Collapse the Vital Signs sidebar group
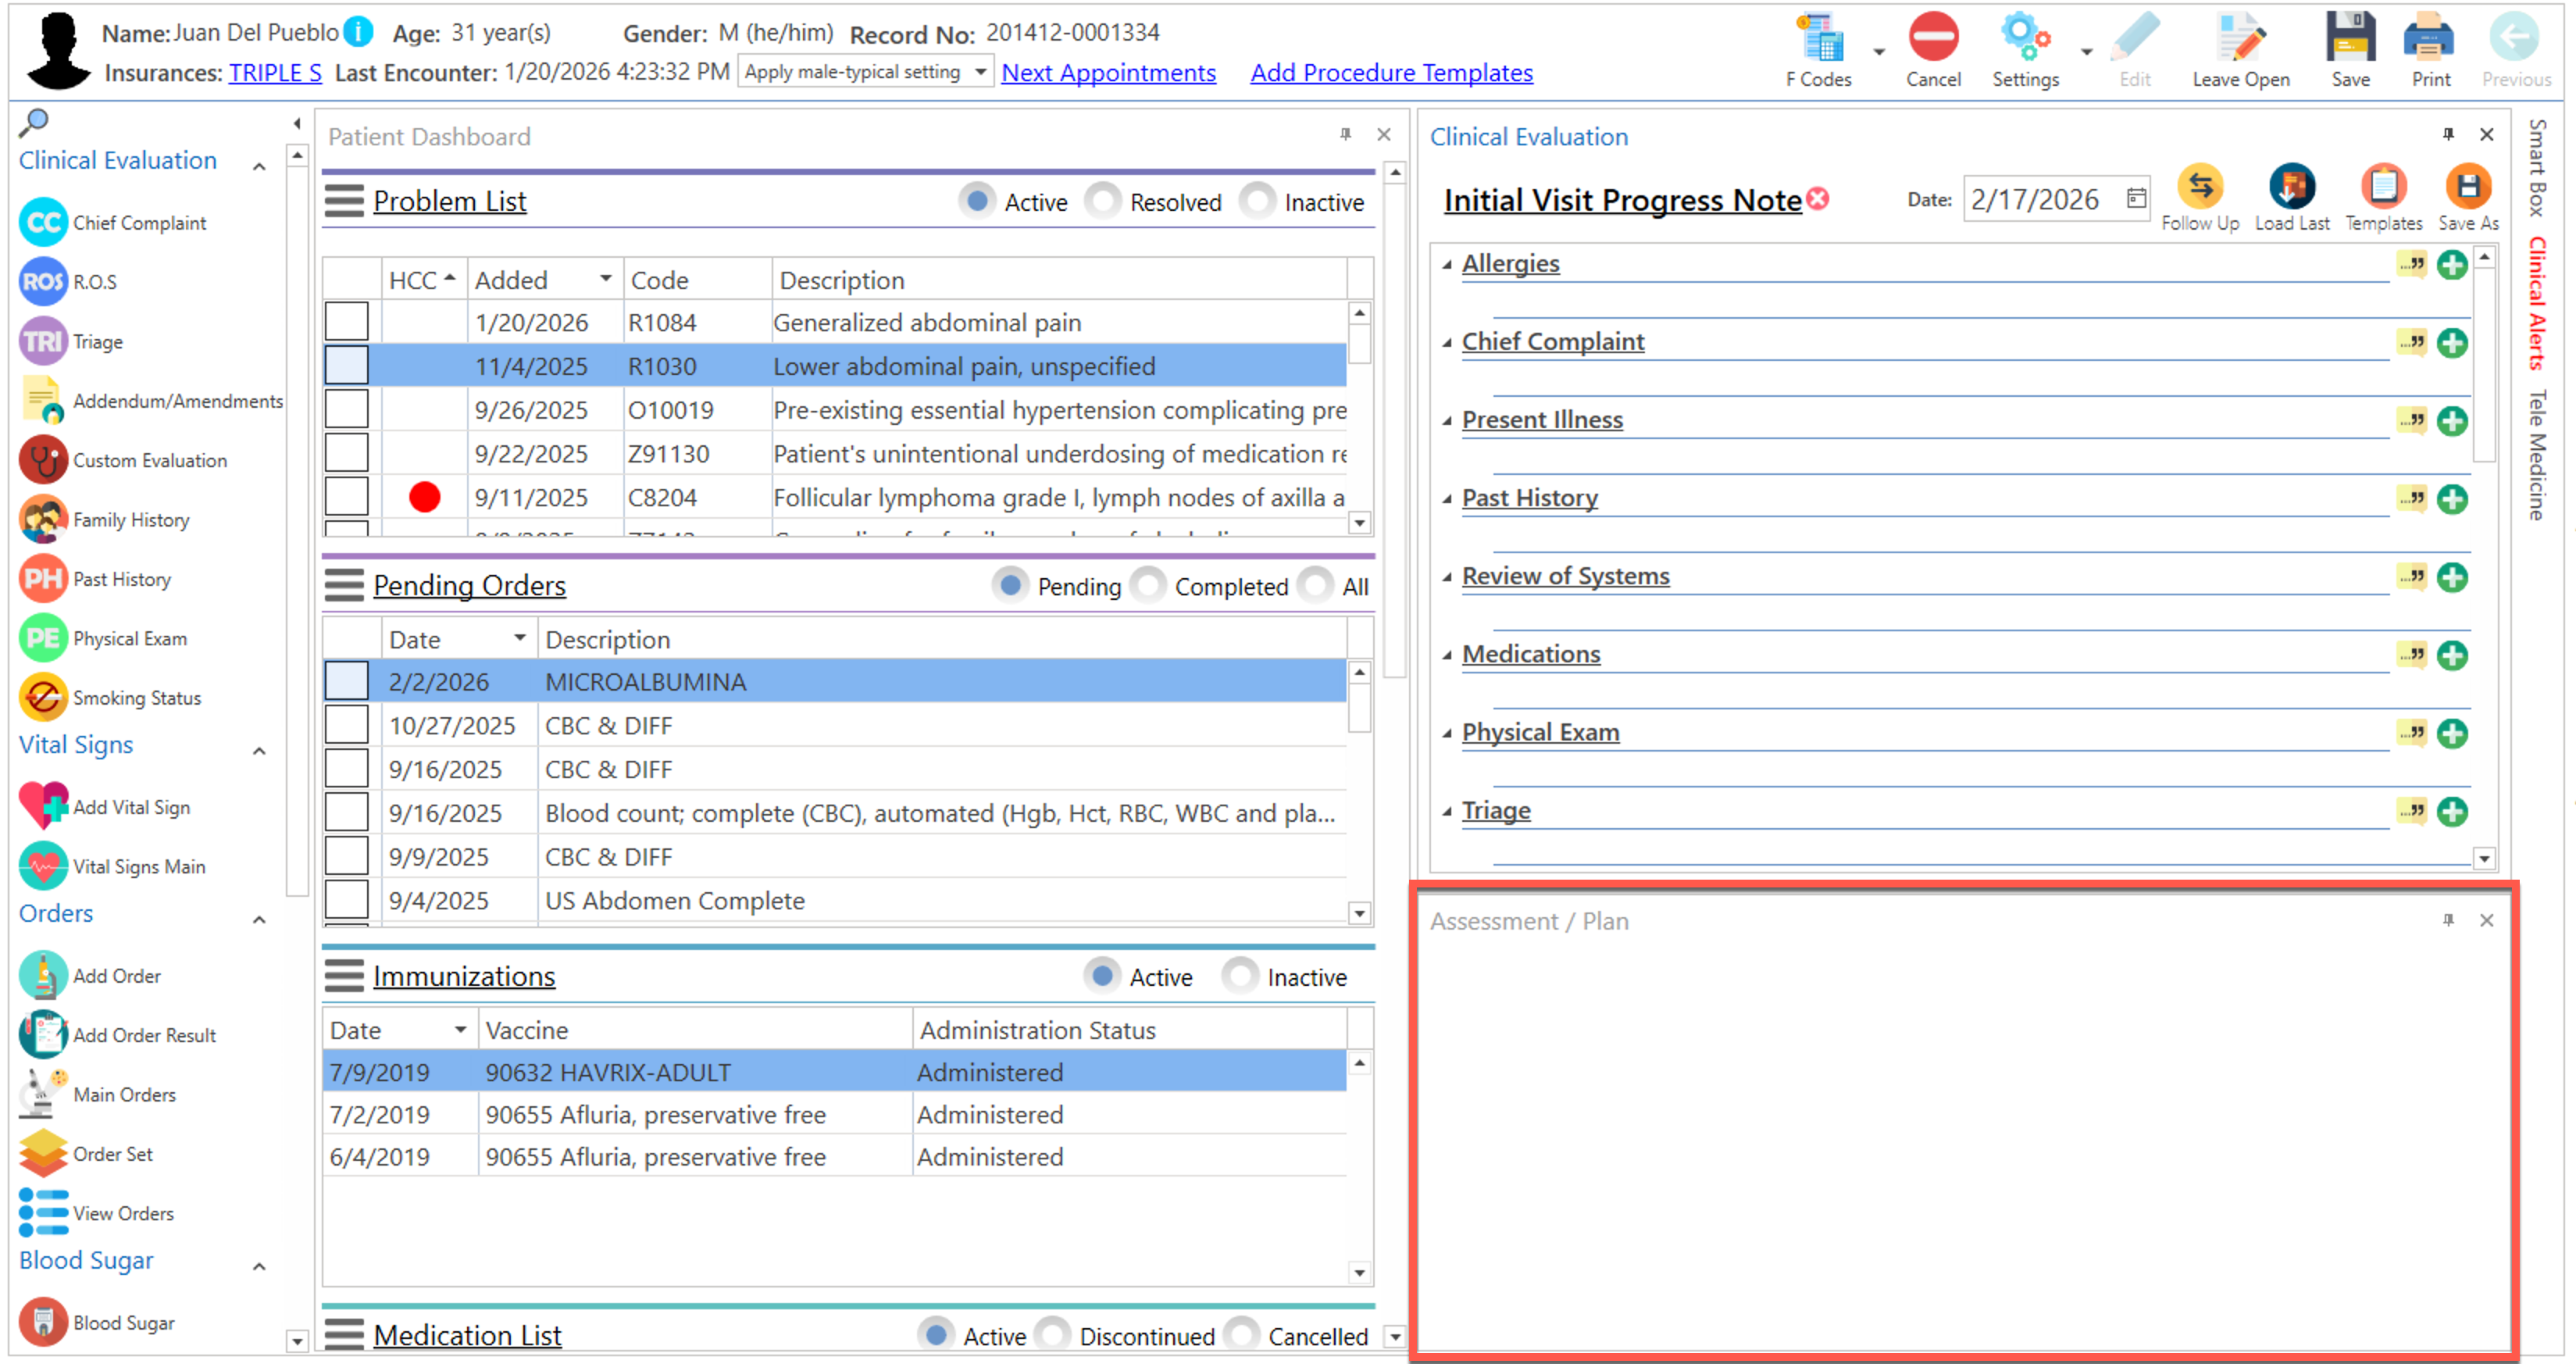 259,751
